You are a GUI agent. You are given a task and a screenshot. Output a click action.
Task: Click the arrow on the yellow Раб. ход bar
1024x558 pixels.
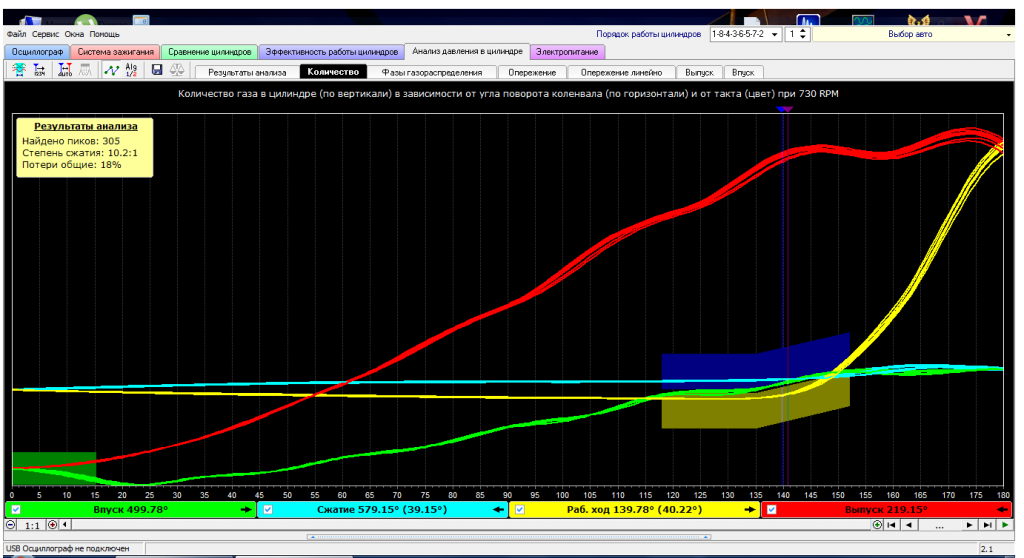tap(750, 510)
